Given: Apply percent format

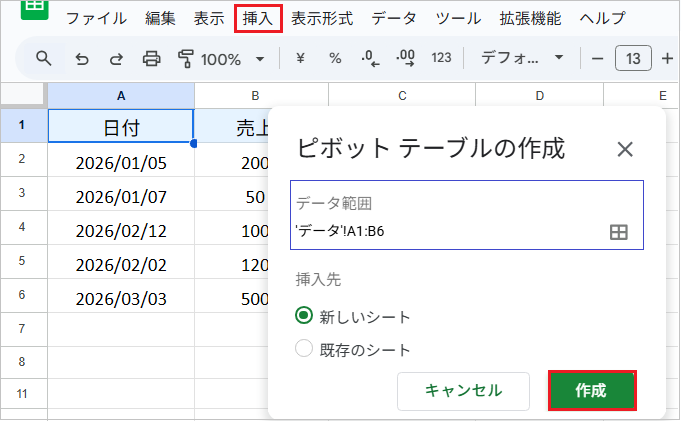Looking at the screenshot, I should pos(335,58).
